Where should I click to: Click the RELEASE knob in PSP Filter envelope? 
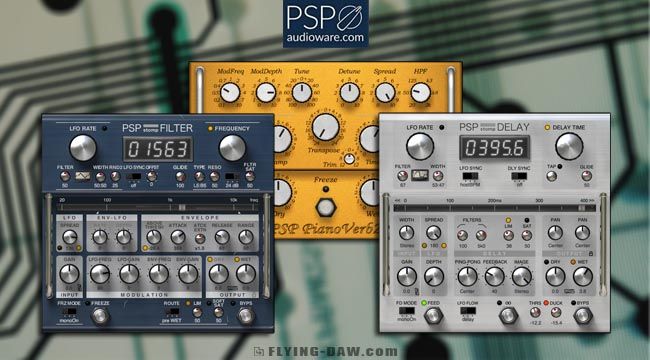(222, 237)
